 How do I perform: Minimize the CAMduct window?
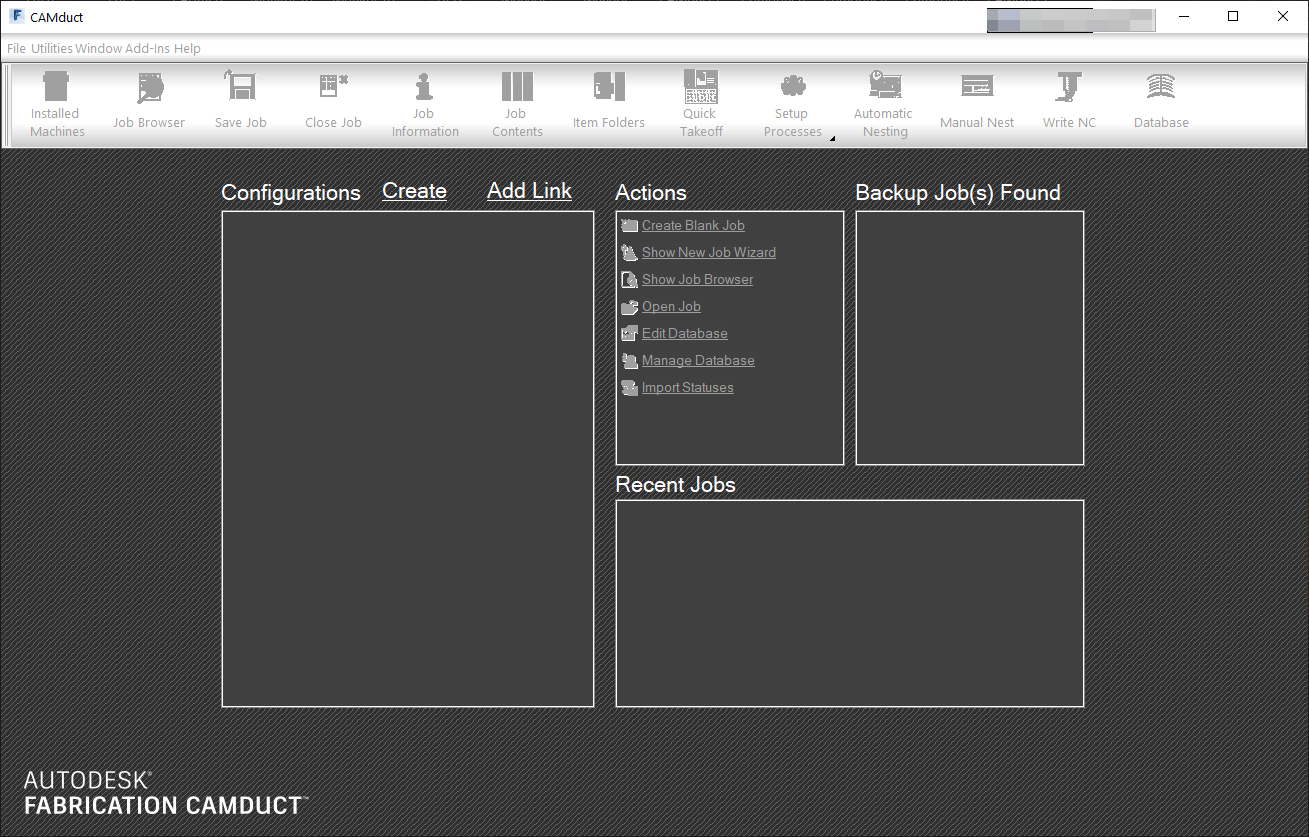coord(1184,16)
